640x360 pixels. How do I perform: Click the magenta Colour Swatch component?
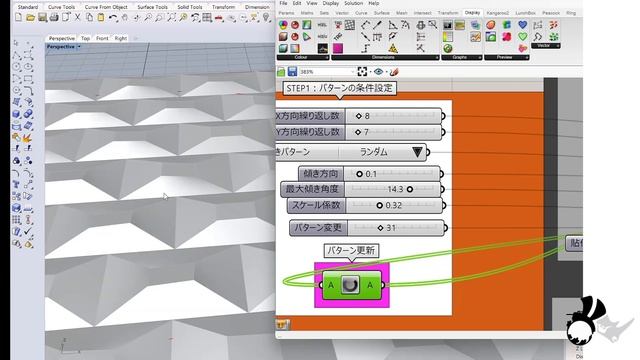pyautogui.click(x=338, y=49)
